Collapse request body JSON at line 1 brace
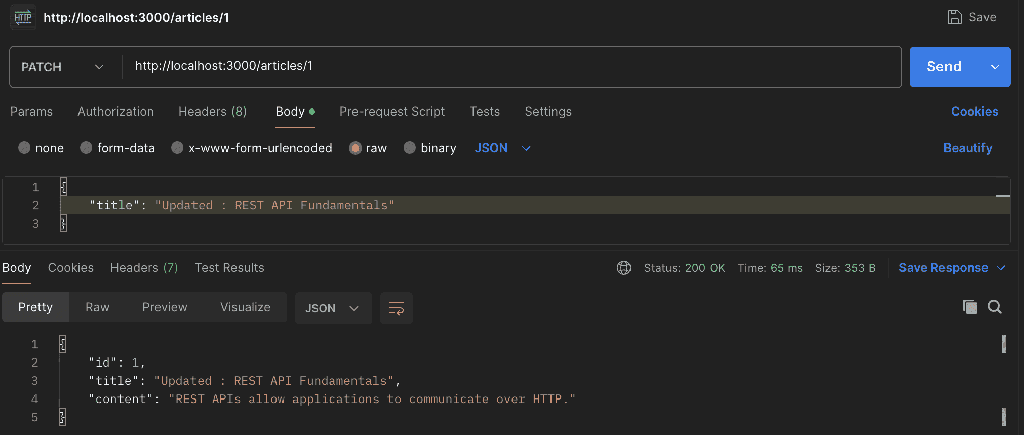 coord(63,187)
